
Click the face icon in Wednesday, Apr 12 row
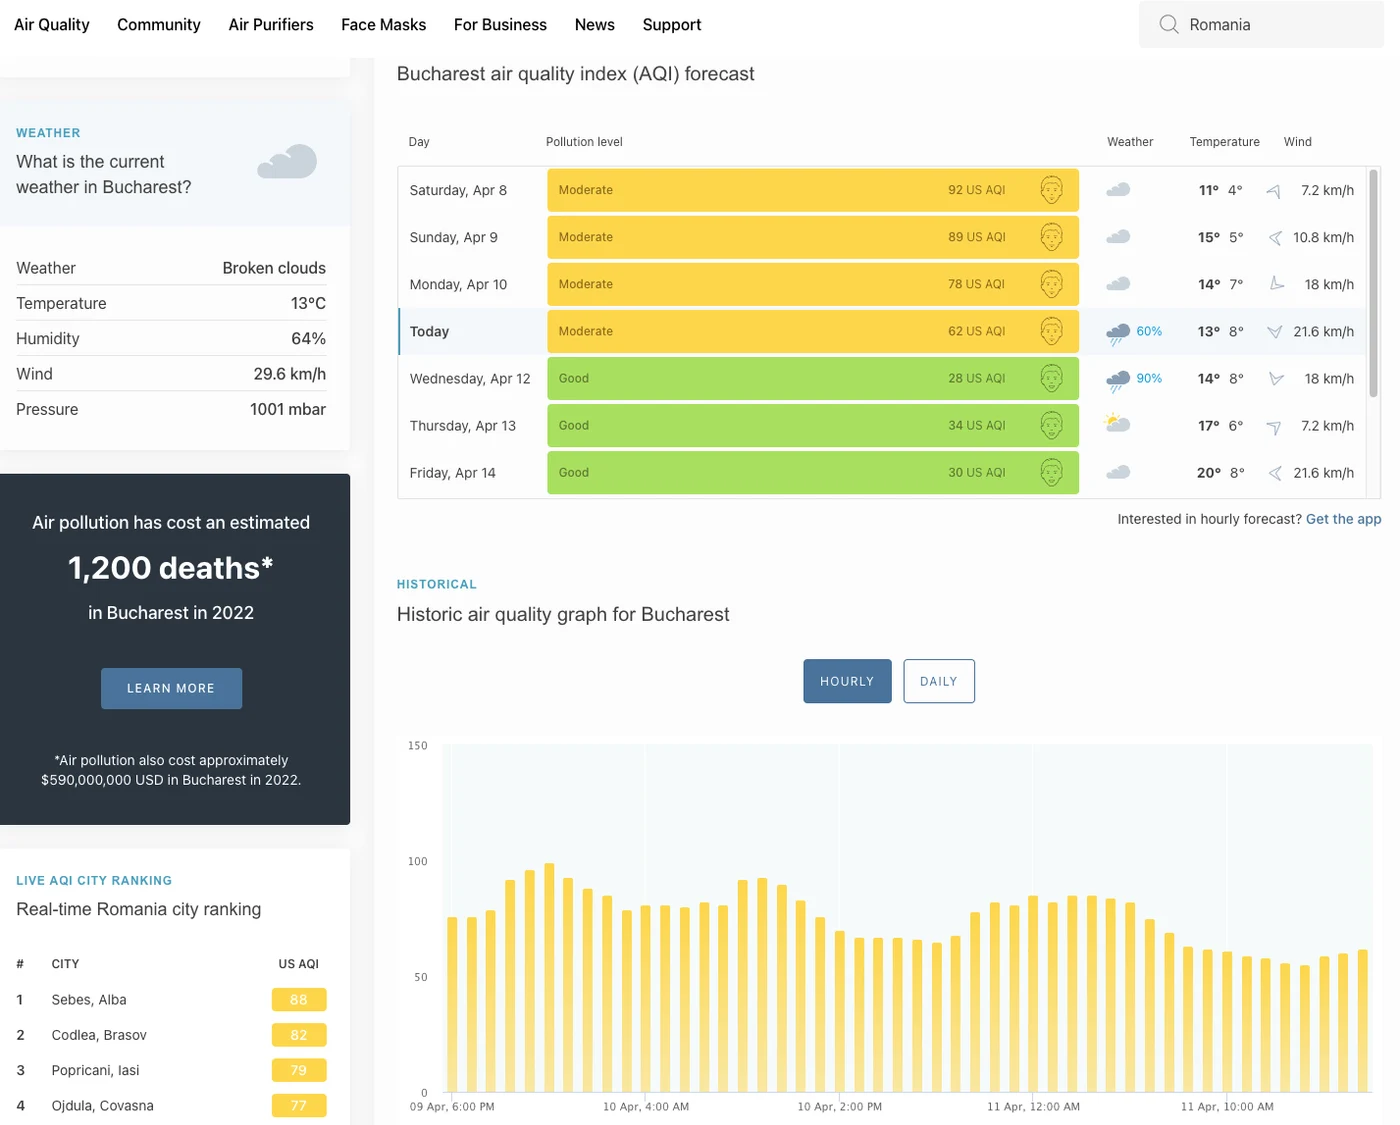coord(1051,378)
